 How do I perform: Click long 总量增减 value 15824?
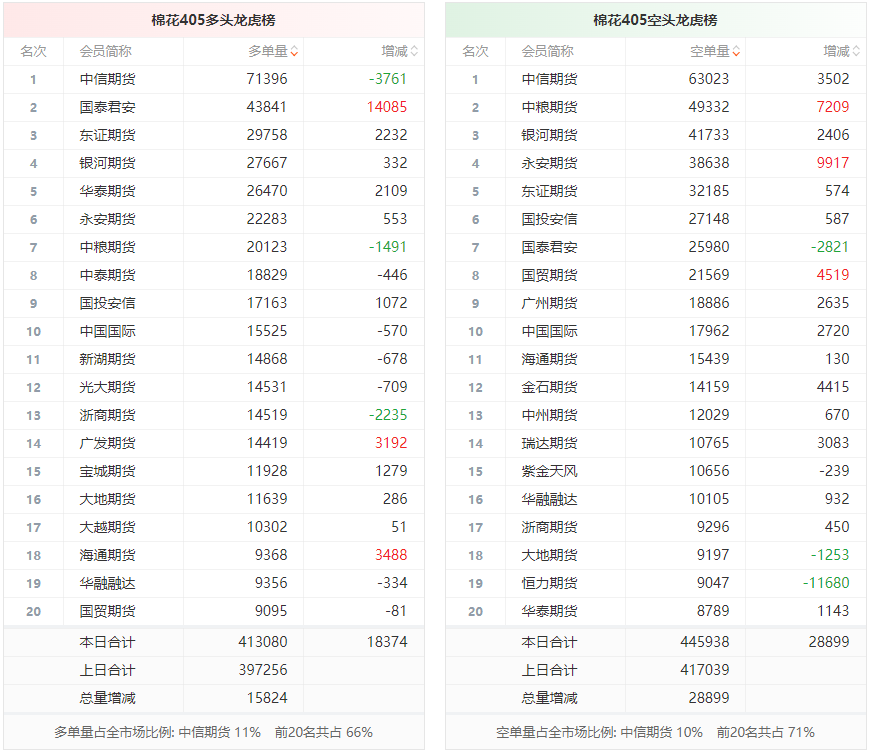tap(267, 698)
